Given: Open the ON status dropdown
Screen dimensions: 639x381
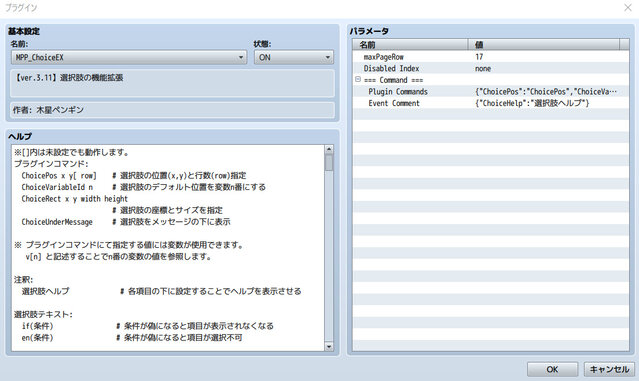Looking at the screenshot, I should [x=294, y=57].
